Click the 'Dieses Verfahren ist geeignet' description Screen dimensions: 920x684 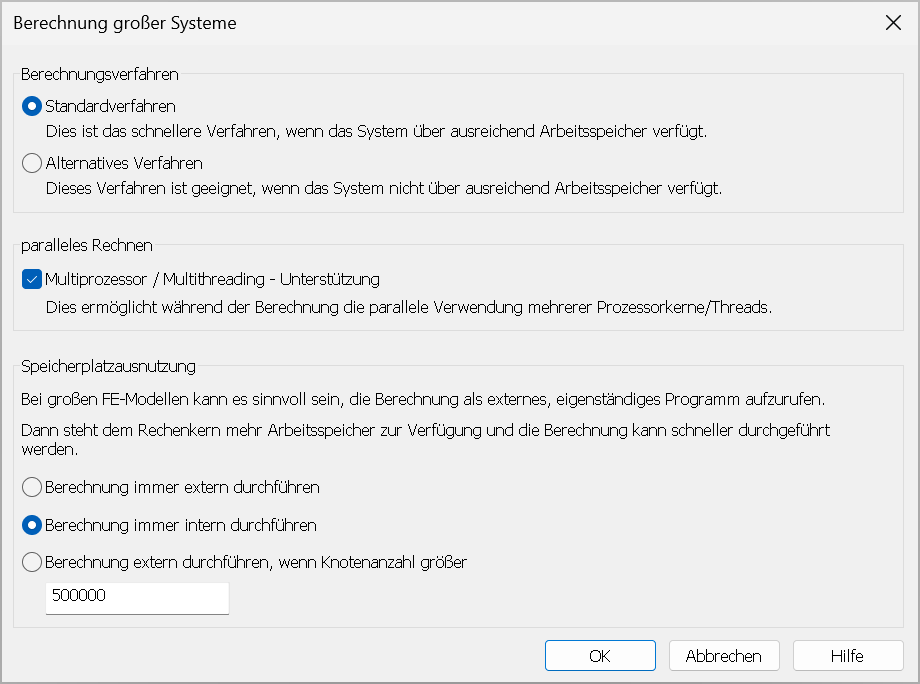pyautogui.click(x=384, y=188)
